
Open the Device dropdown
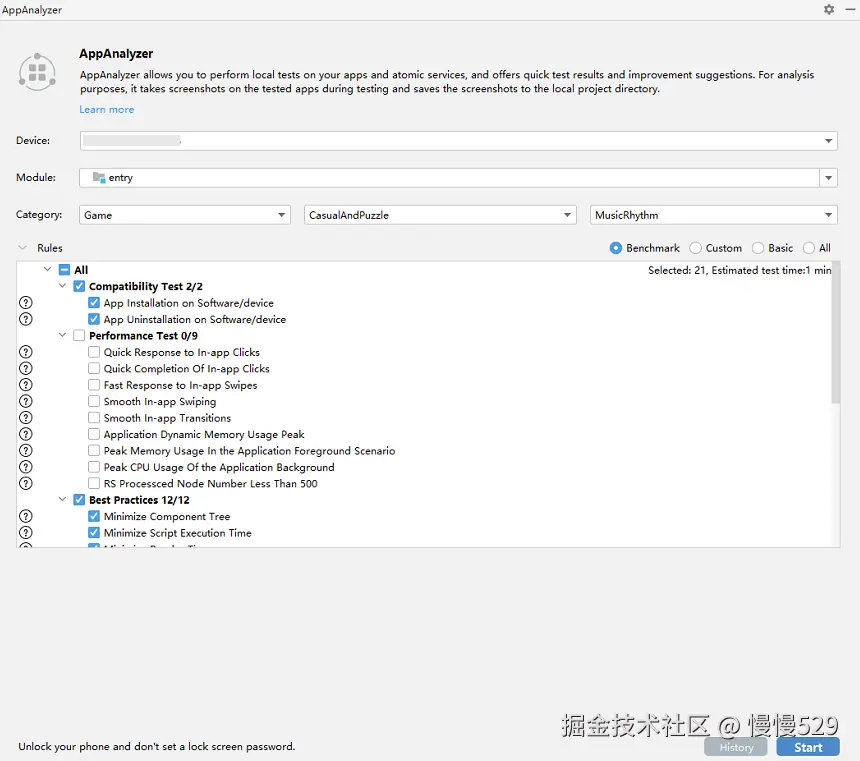459,141
